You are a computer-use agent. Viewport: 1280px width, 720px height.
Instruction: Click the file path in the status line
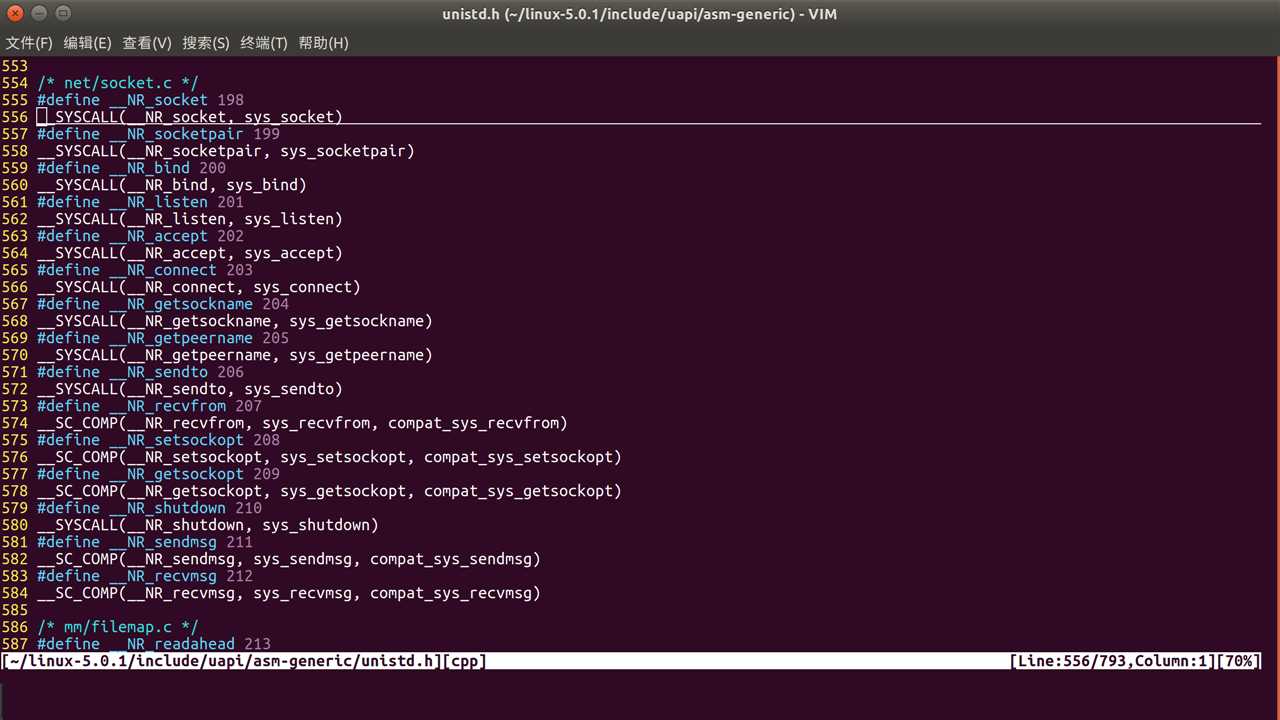click(222, 661)
